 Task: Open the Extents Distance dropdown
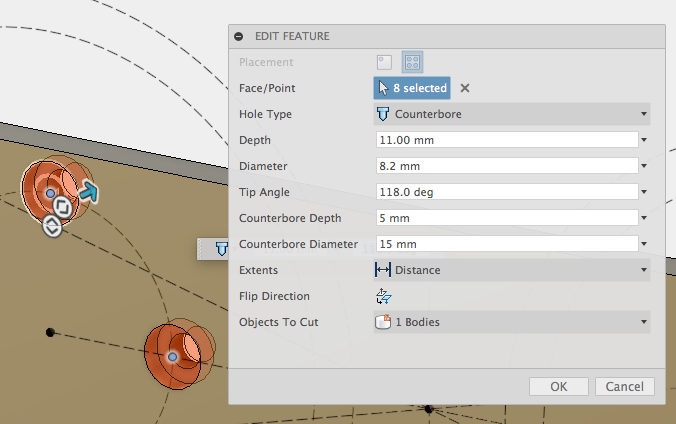point(512,270)
